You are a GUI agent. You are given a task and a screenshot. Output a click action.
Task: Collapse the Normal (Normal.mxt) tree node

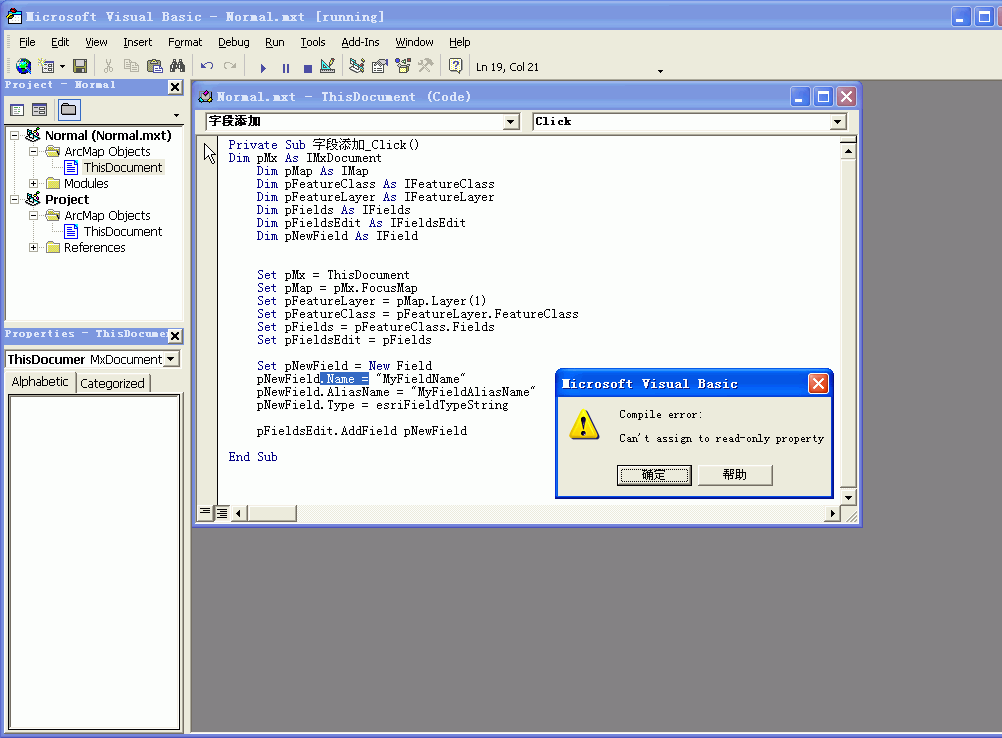coord(14,135)
